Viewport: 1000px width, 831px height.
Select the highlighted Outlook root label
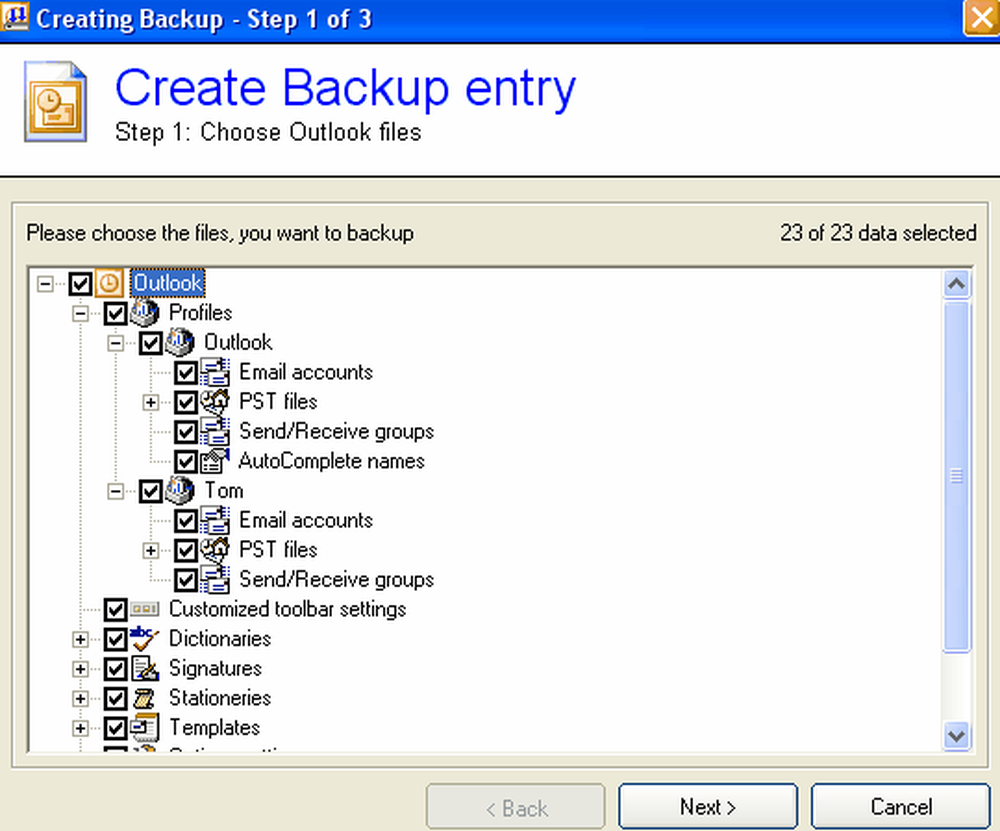pos(168,283)
